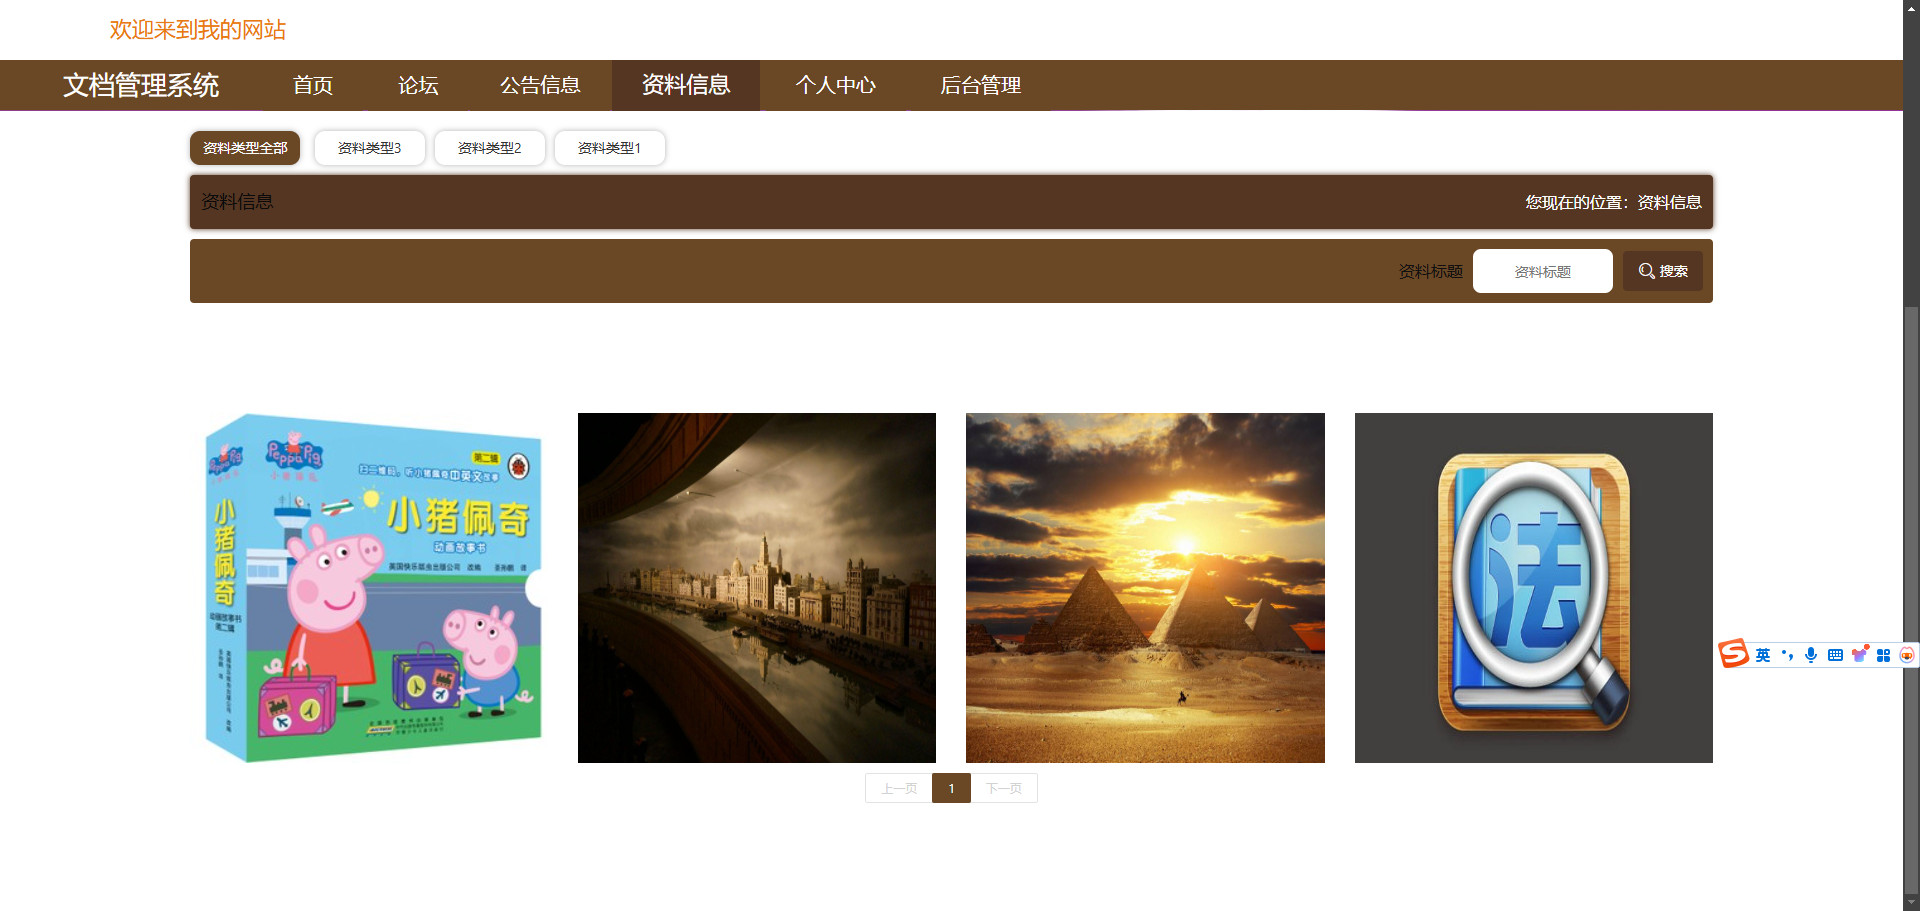Open the soft keyboard icon in Sogou bar
Screen dimensions: 1920x911
click(1835, 655)
